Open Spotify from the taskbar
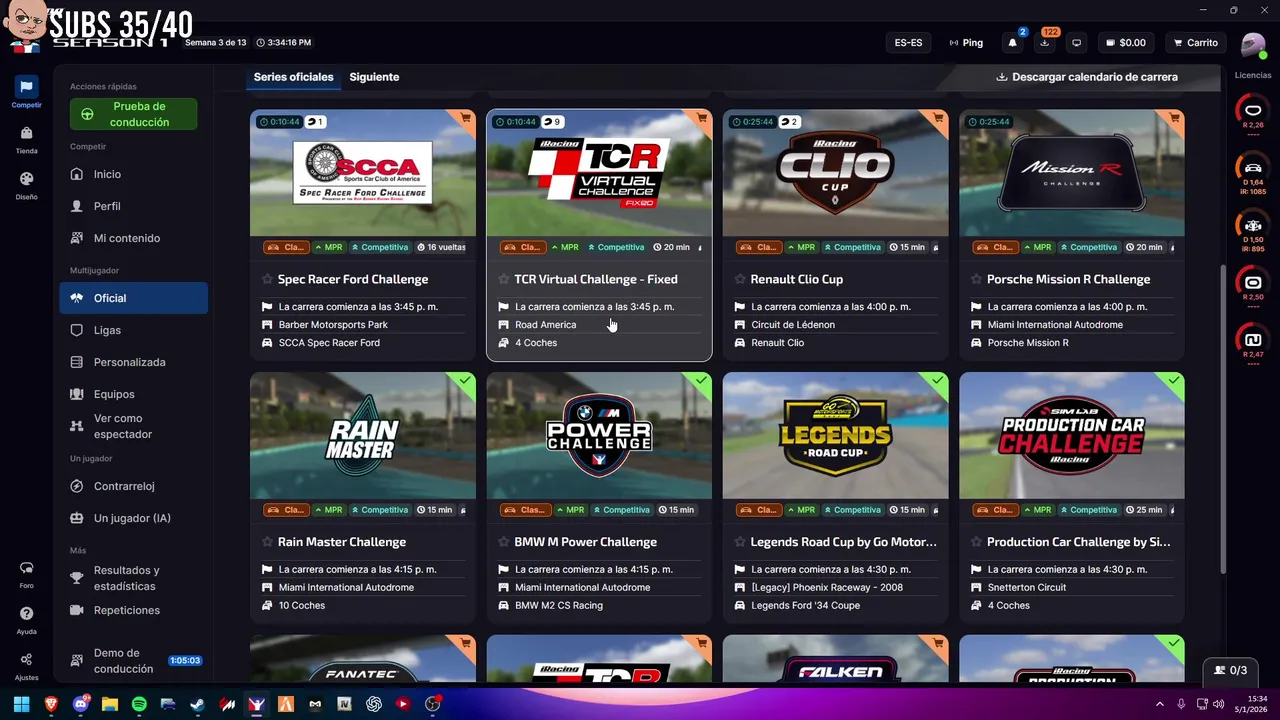This screenshot has height=720, width=1280. [139, 704]
